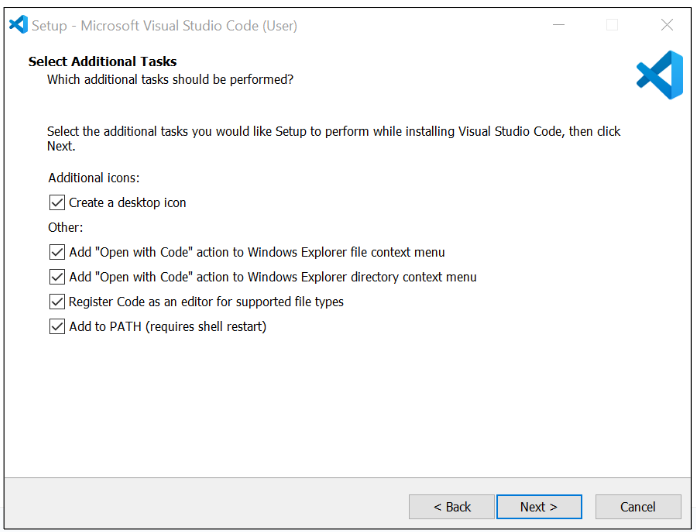Uncheck Register Code as an editor checkbox
This screenshot has width=696, height=532.
coord(57,302)
